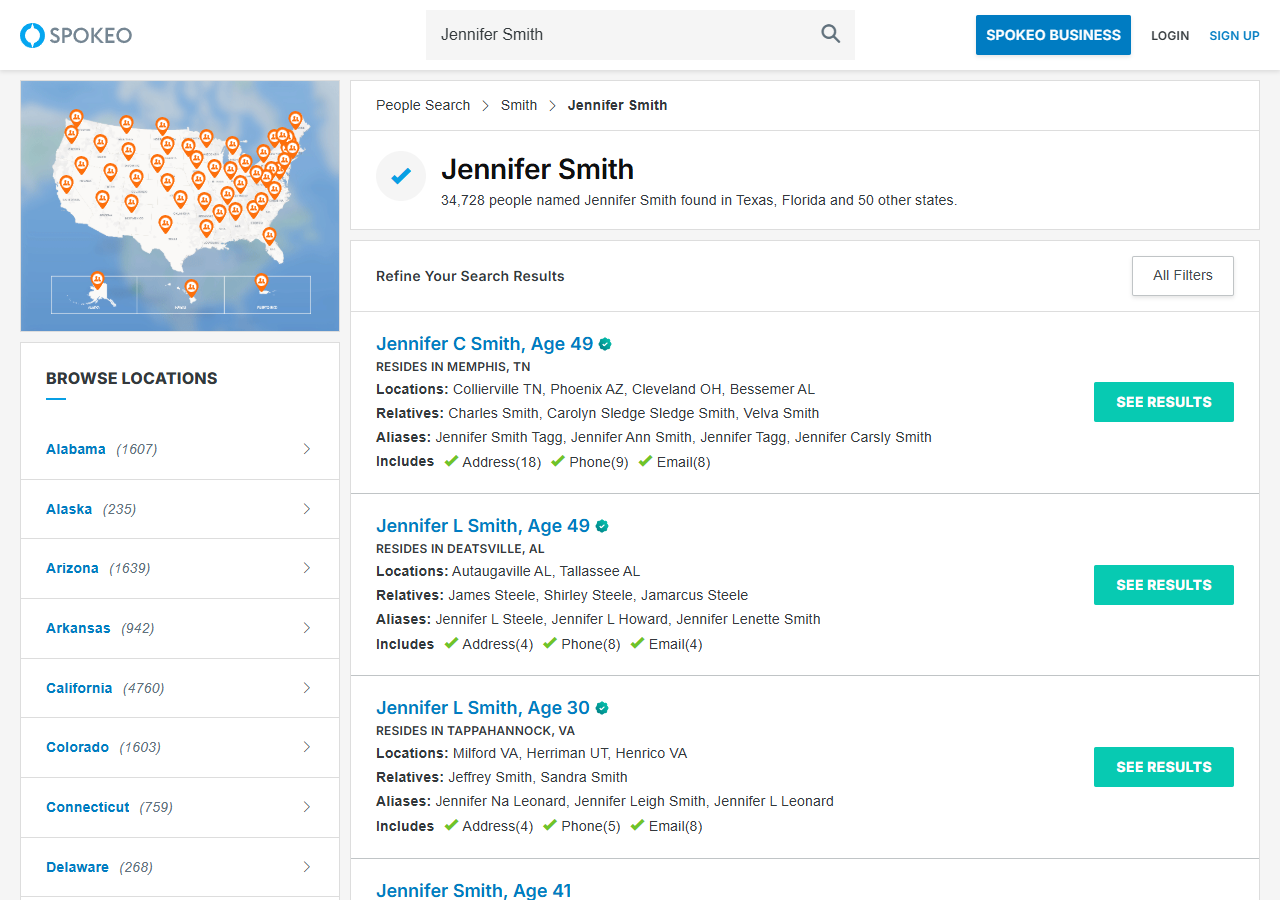Select the North Dakota map pin

163,126
